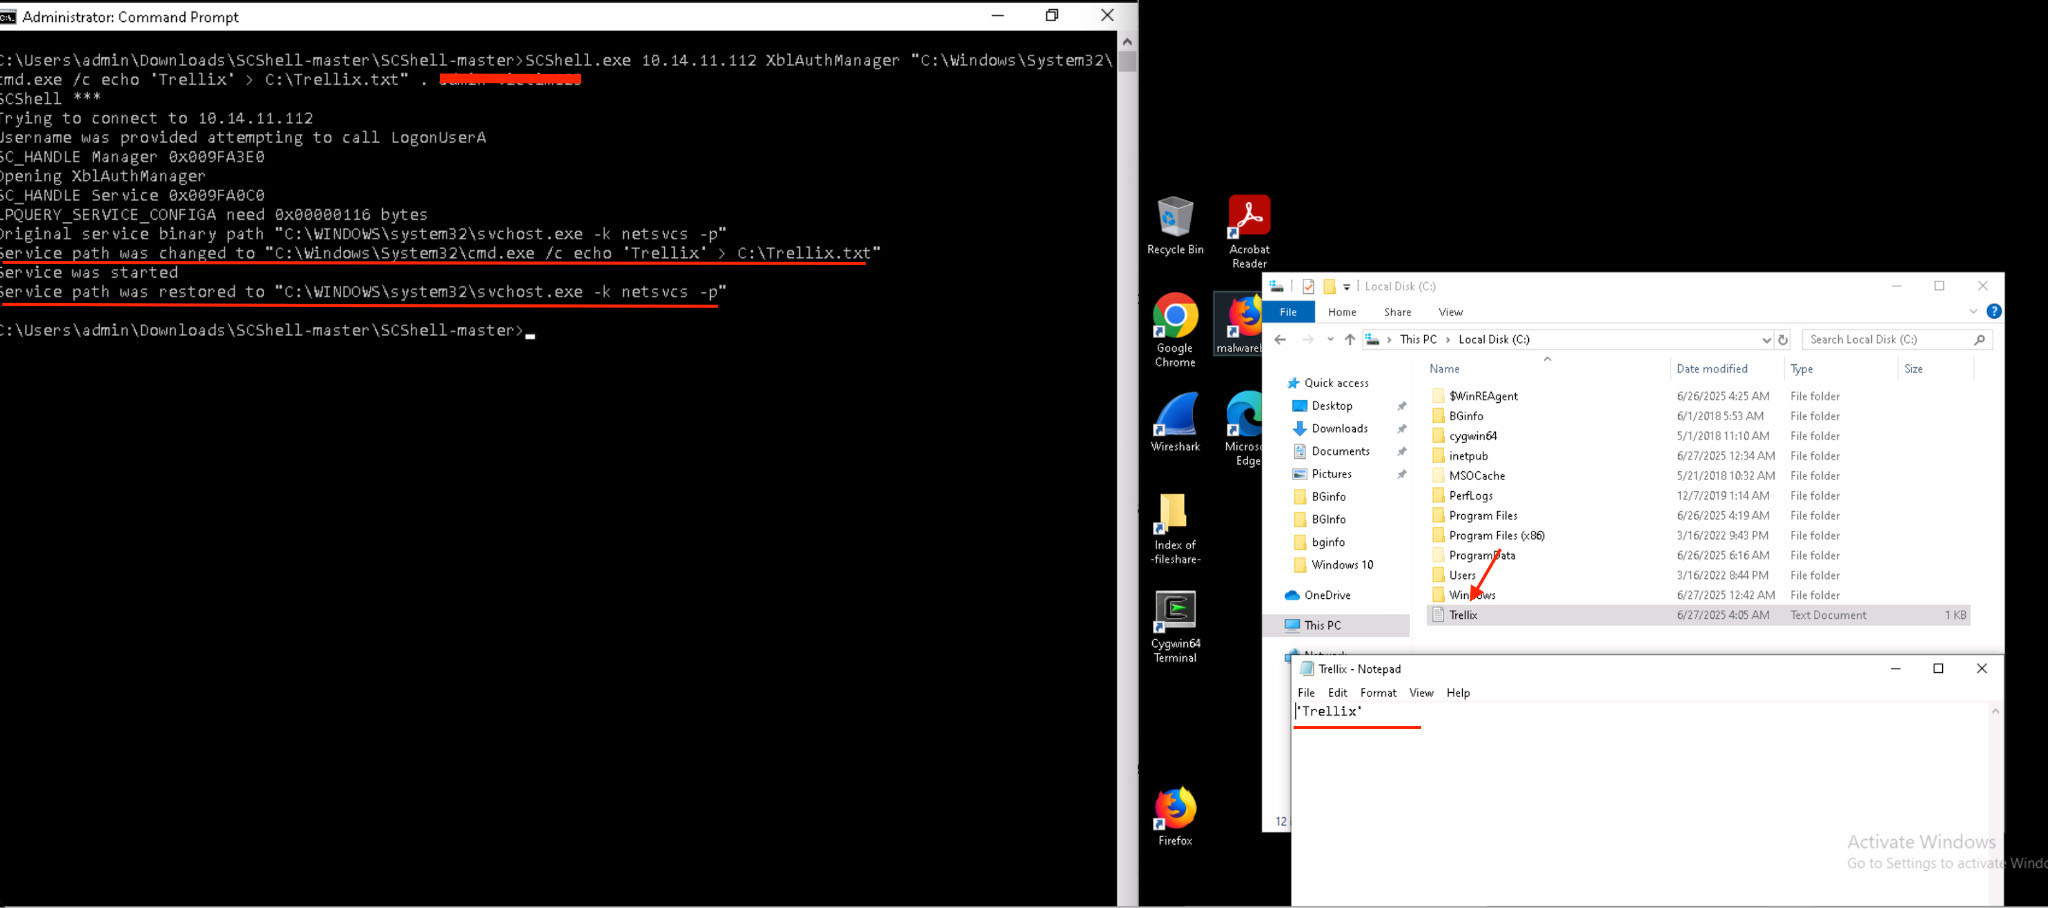Launch Acrobat Reader from the desktop
2048x908 pixels.
pos(1249,232)
